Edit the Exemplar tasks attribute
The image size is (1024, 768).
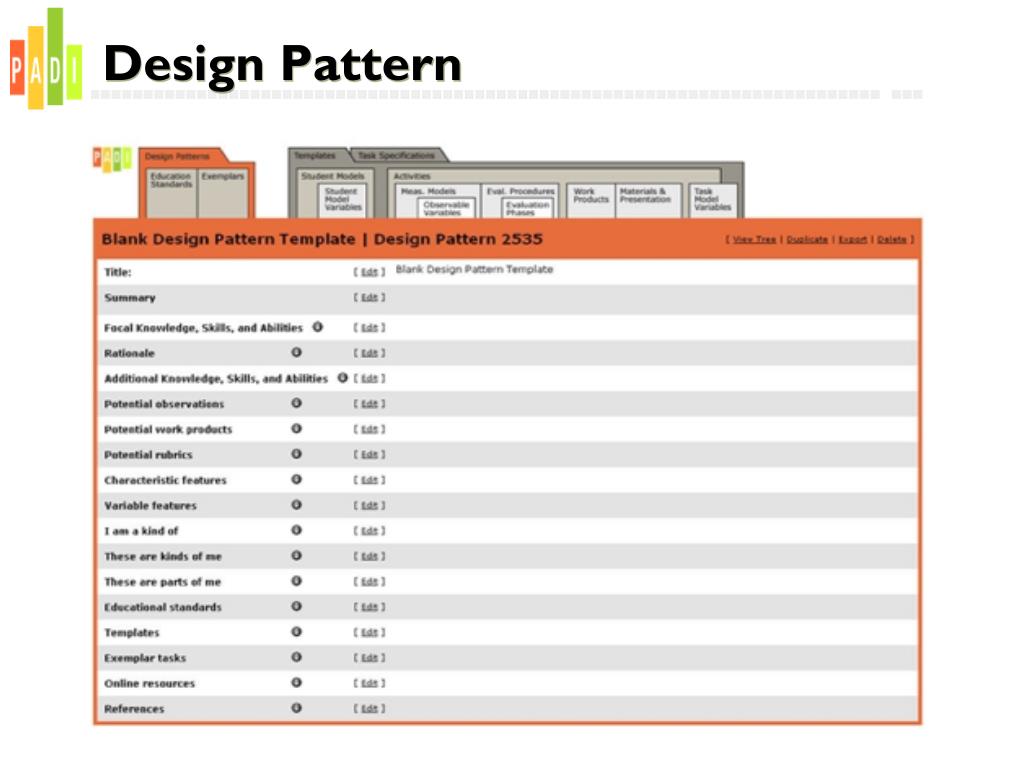370,658
